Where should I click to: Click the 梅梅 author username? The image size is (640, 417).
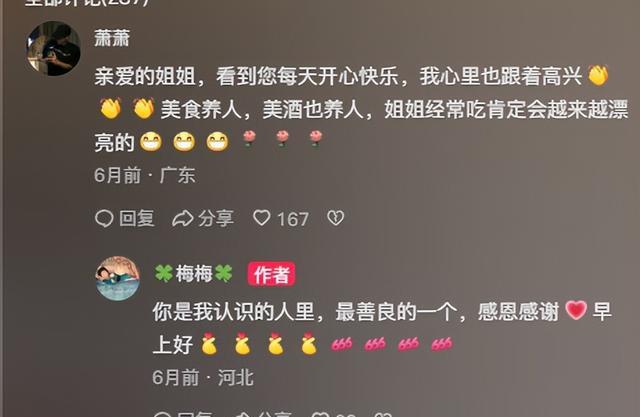click(x=193, y=274)
